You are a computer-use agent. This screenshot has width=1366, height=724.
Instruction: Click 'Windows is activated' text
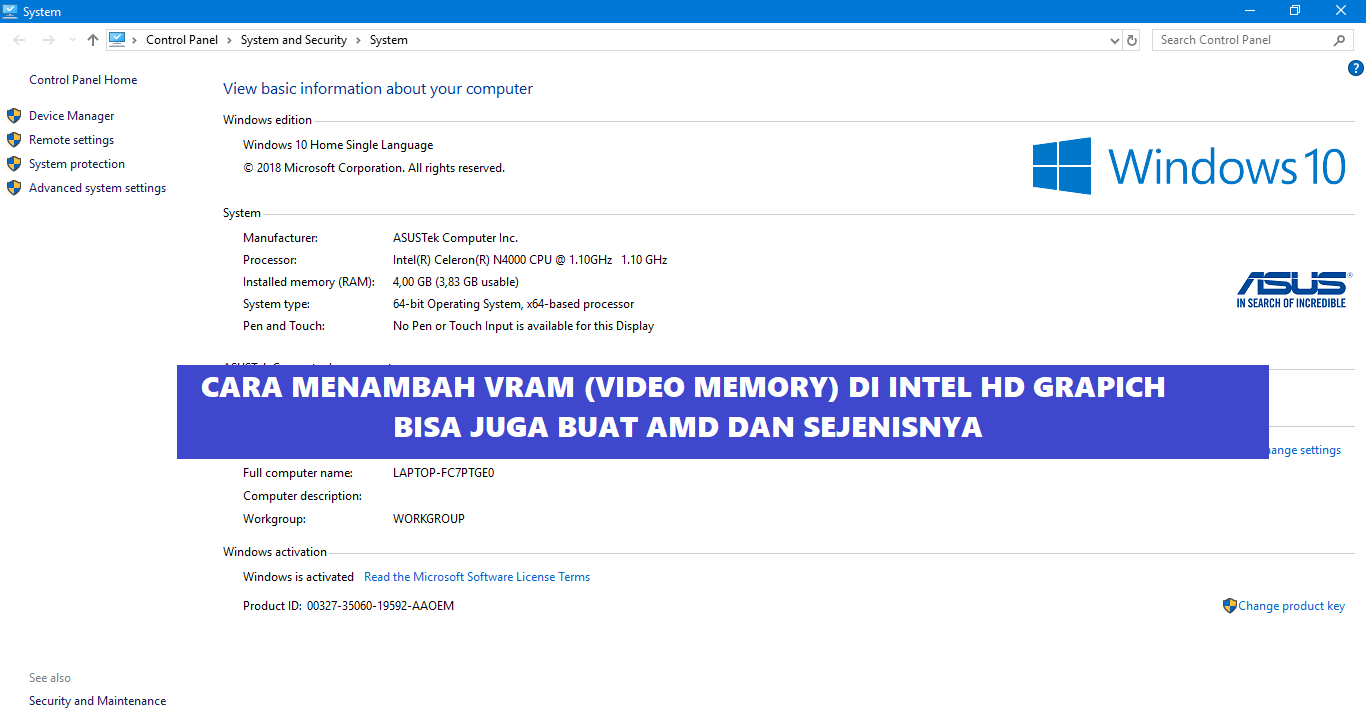298,577
